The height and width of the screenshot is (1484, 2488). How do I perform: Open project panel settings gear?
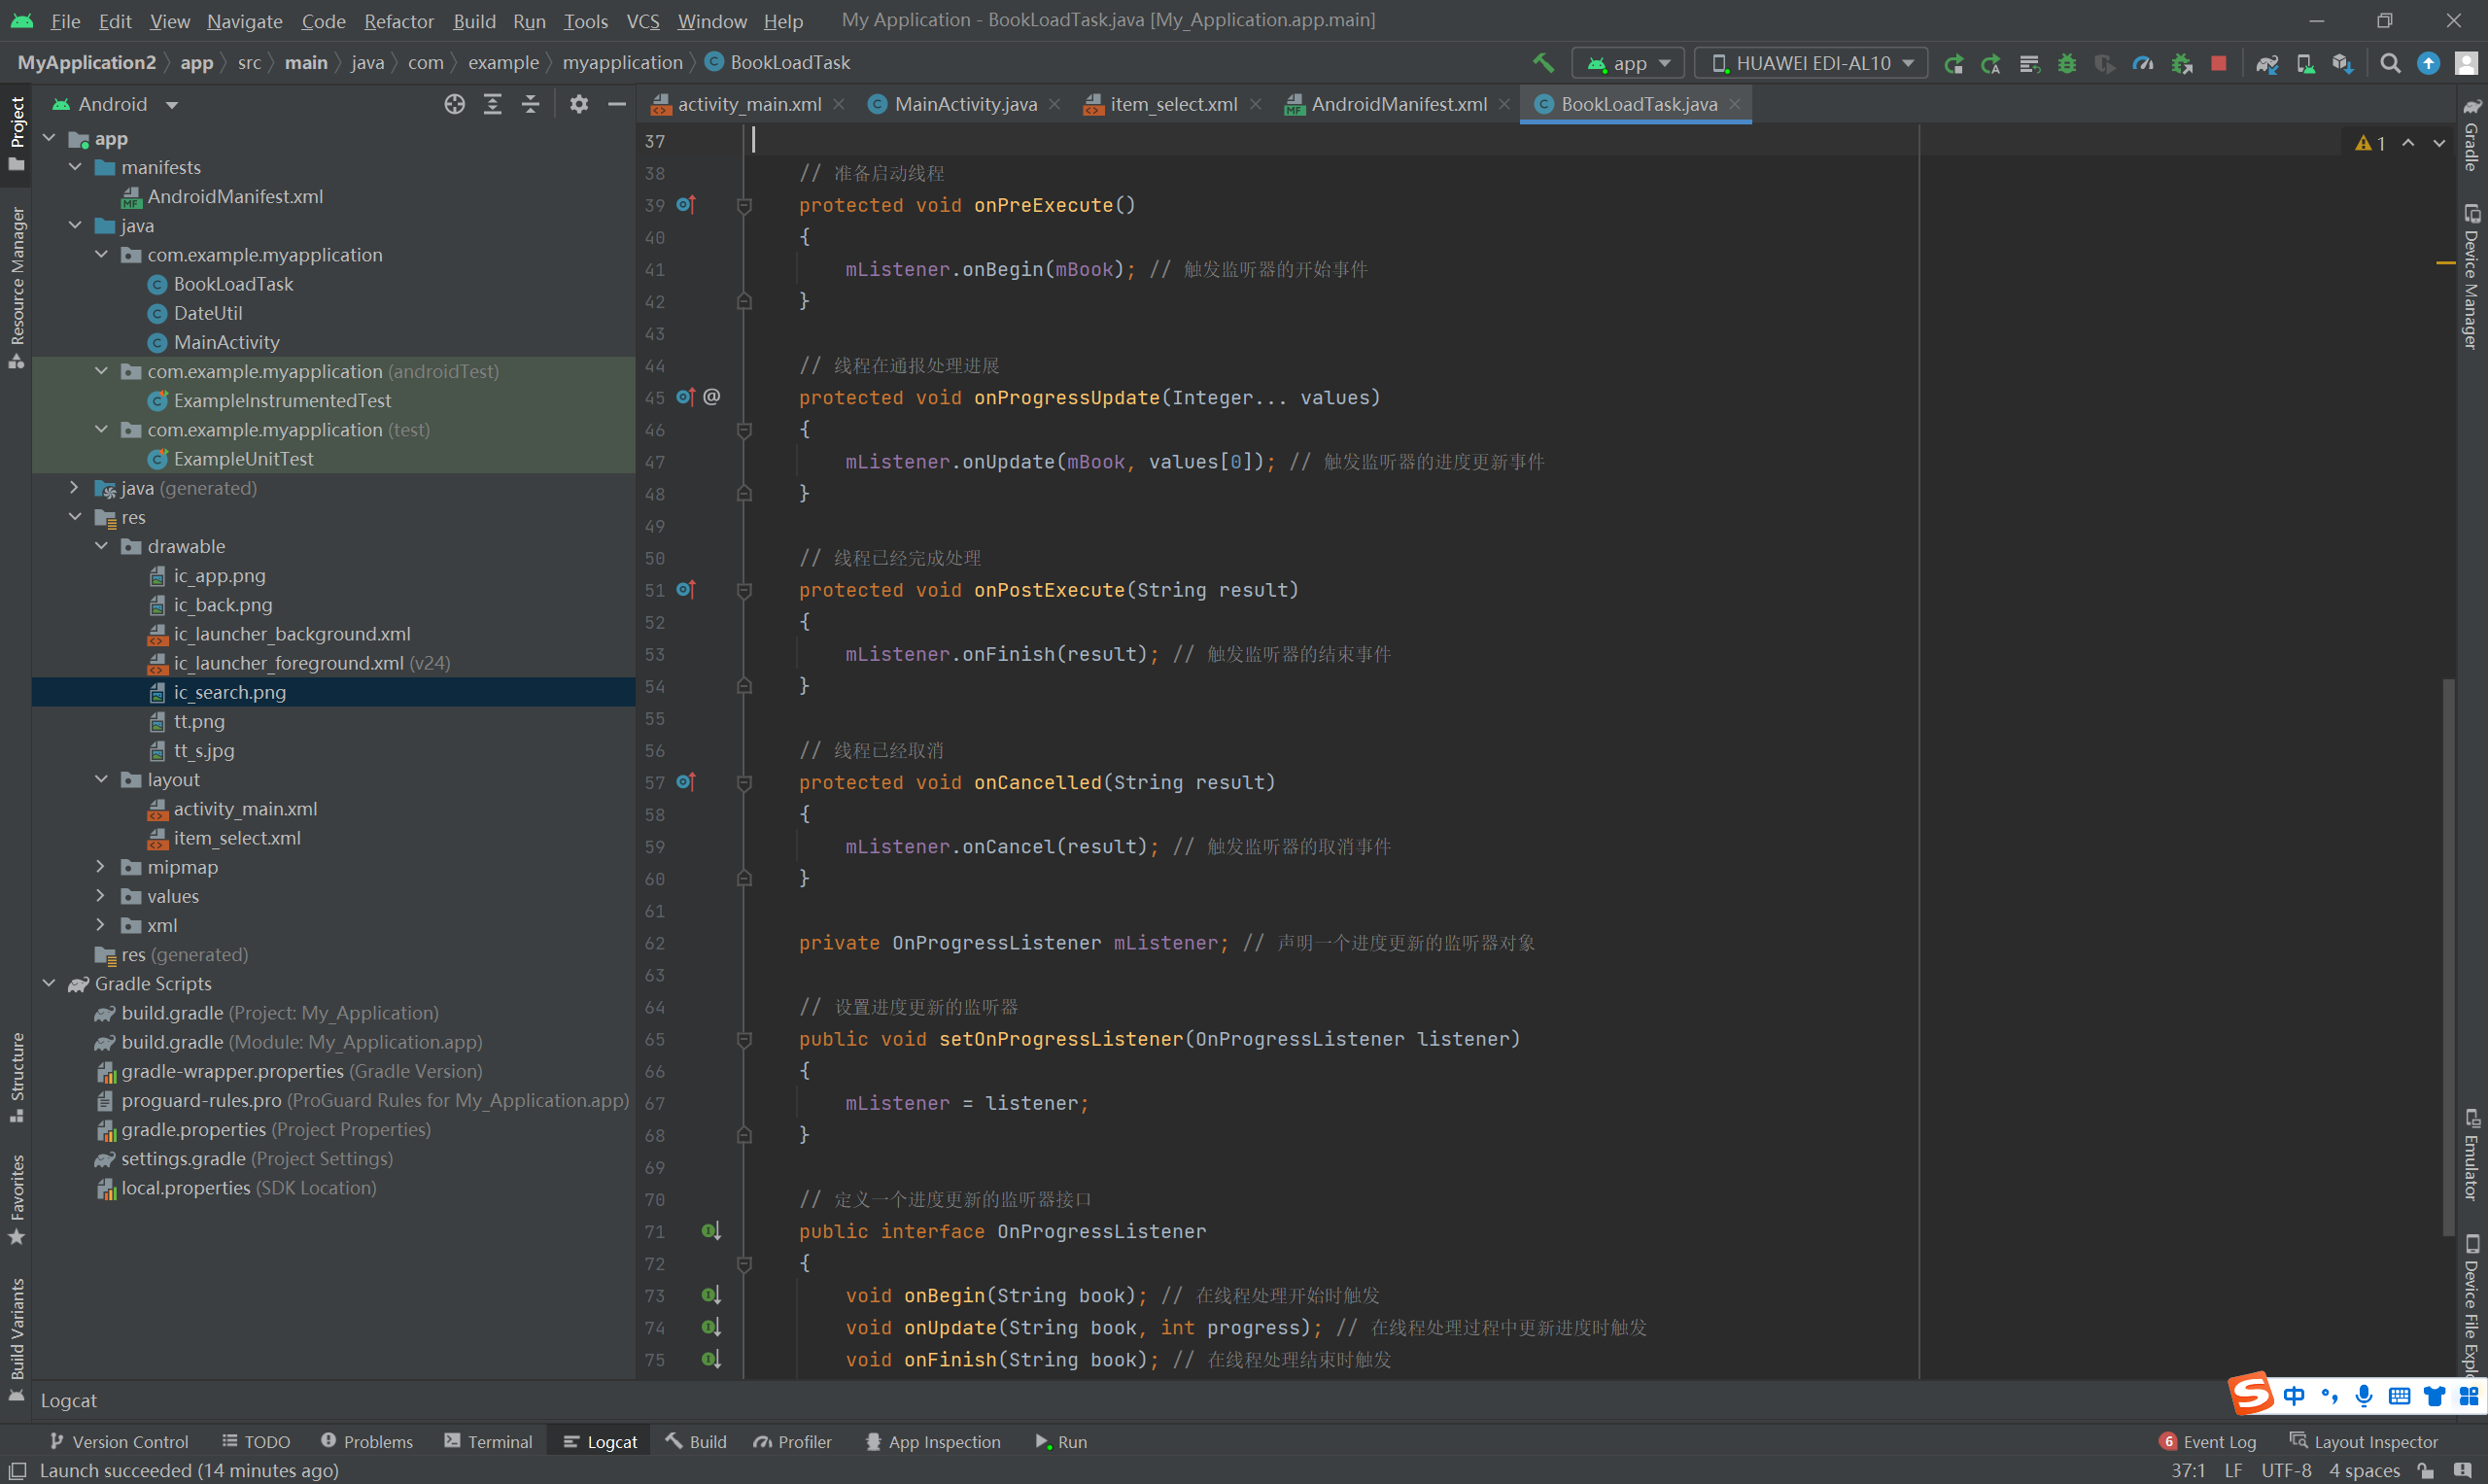tap(578, 104)
